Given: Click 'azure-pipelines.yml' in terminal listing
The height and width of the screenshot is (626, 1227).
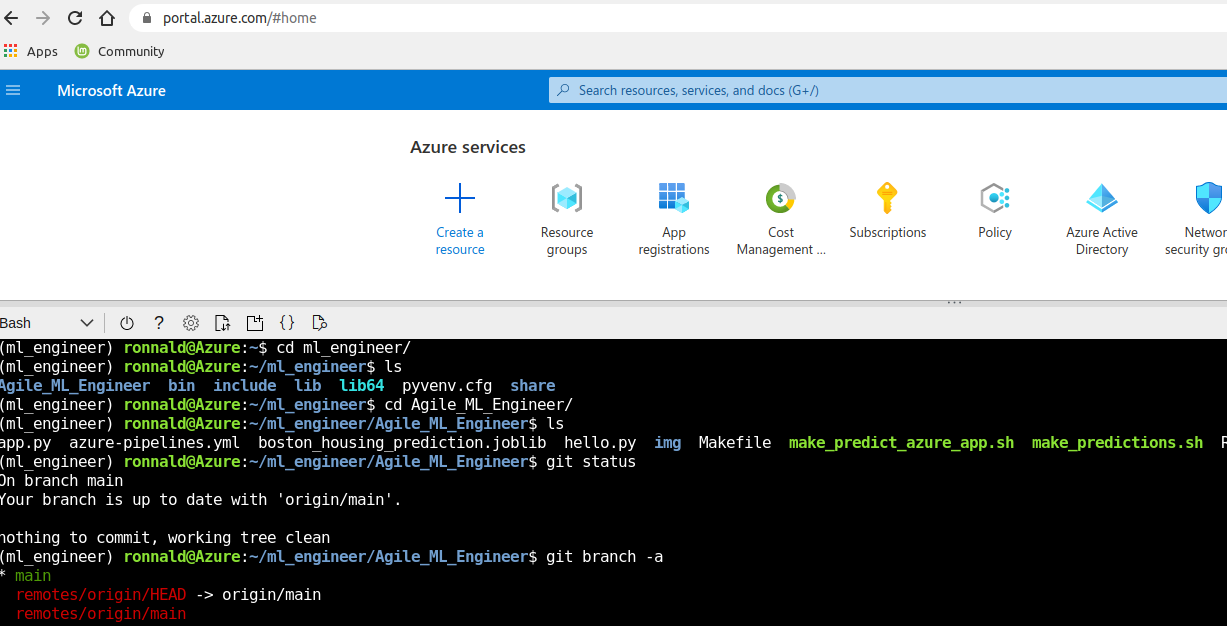Looking at the screenshot, I should pos(154,442).
